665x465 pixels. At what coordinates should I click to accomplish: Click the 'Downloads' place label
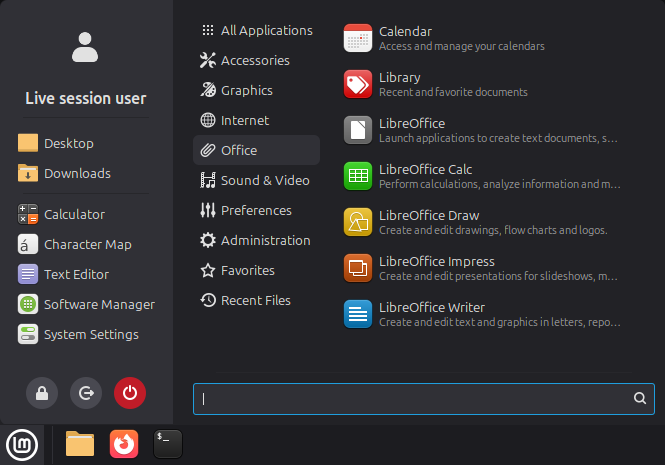77,173
